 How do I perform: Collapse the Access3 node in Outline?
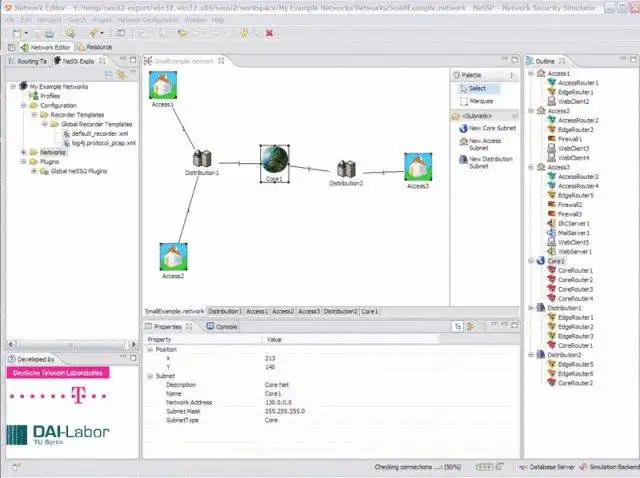click(x=531, y=167)
